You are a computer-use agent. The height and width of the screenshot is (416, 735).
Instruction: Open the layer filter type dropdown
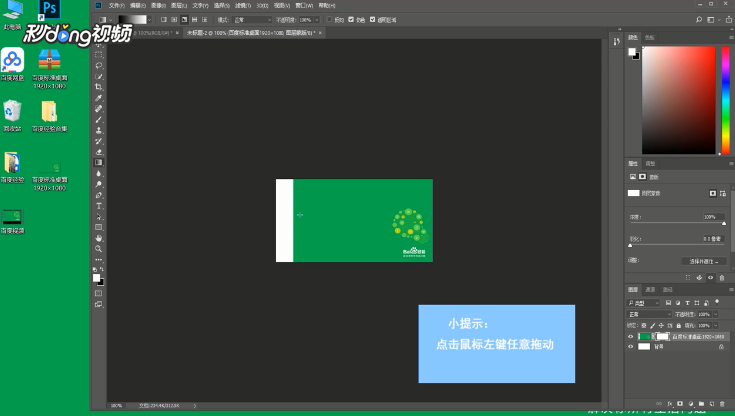tap(644, 303)
